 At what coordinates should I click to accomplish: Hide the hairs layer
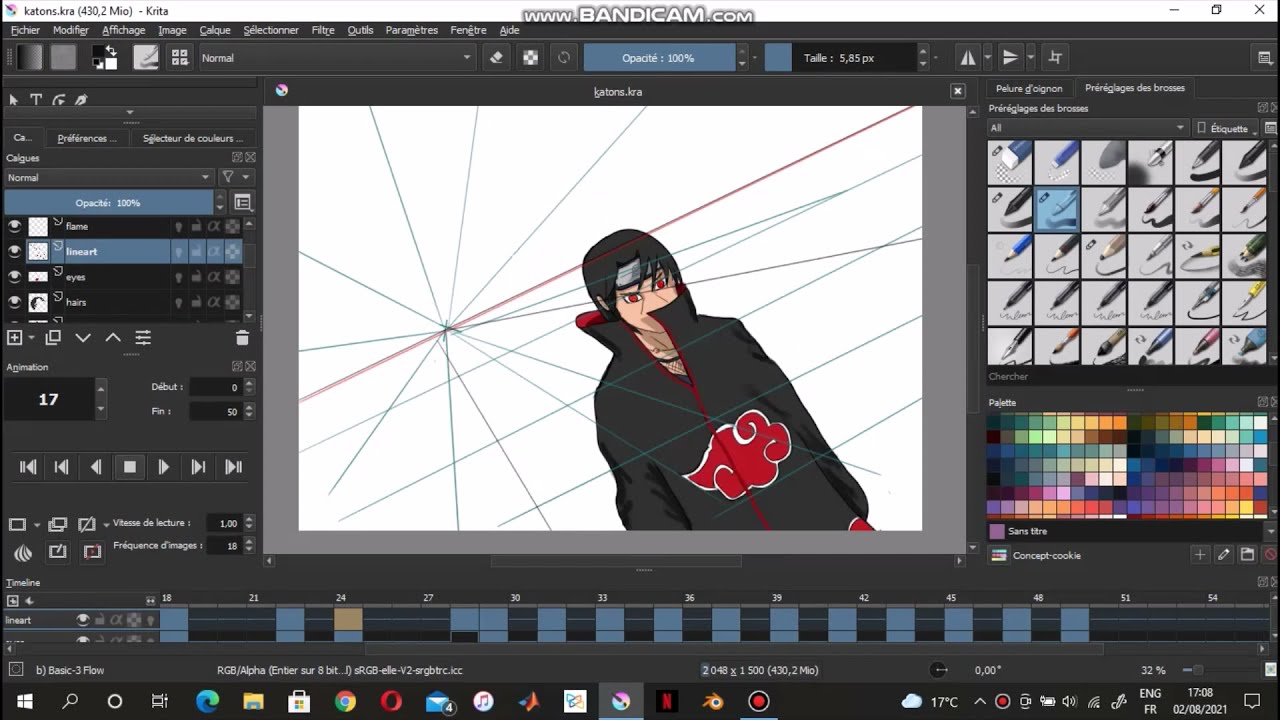click(15, 301)
